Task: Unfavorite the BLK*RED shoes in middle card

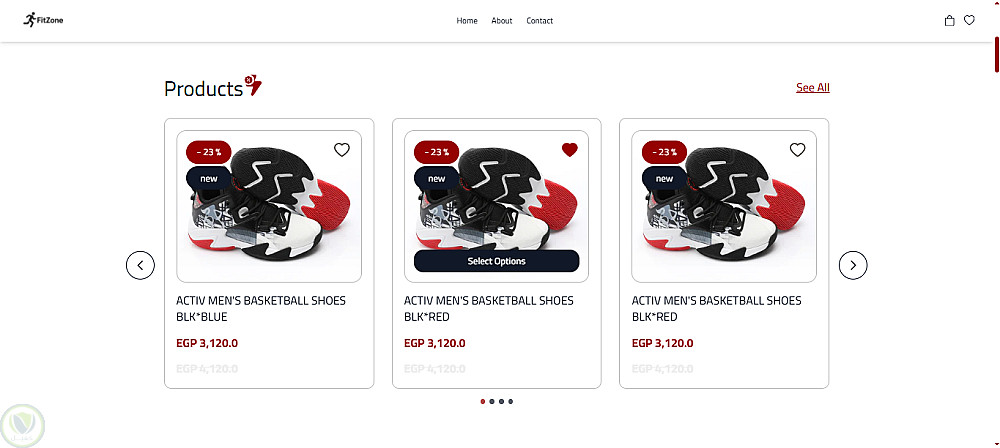Action: pyautogui.click(x=570, y=150)
